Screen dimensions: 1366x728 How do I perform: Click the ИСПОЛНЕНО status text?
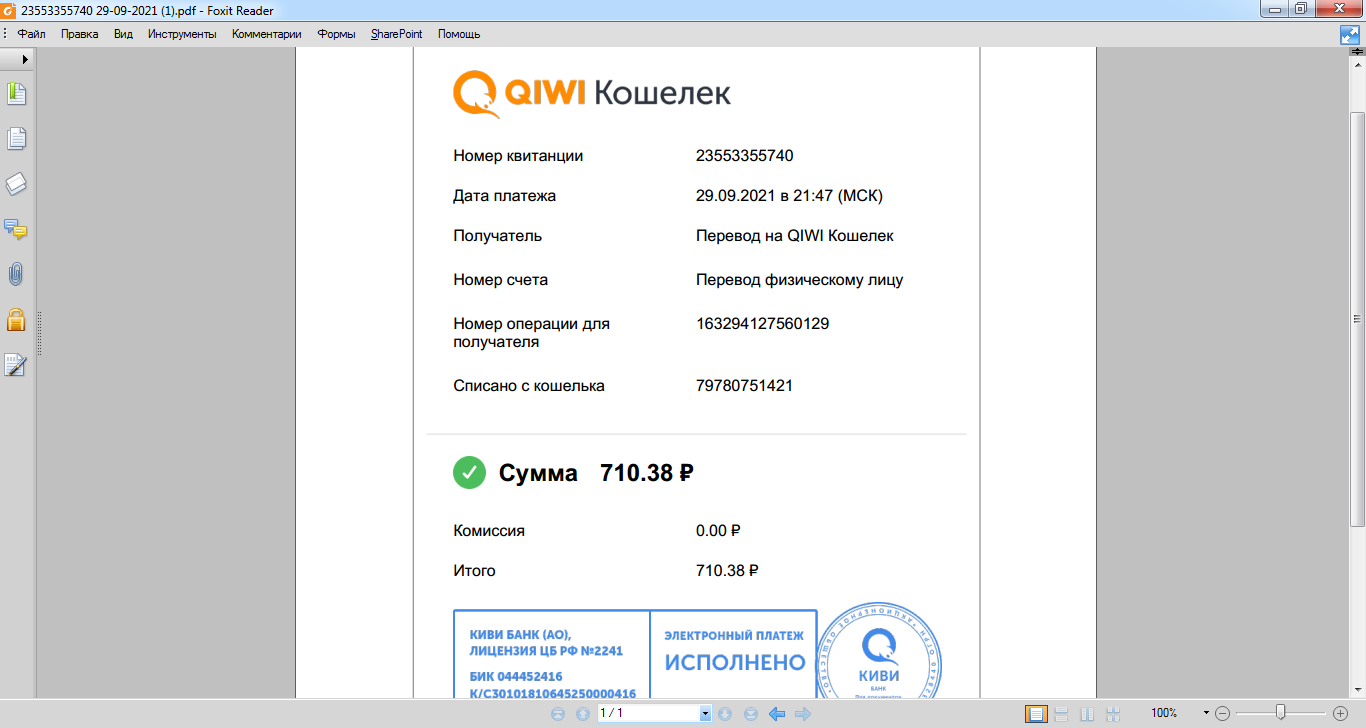[x=735, y=663]
